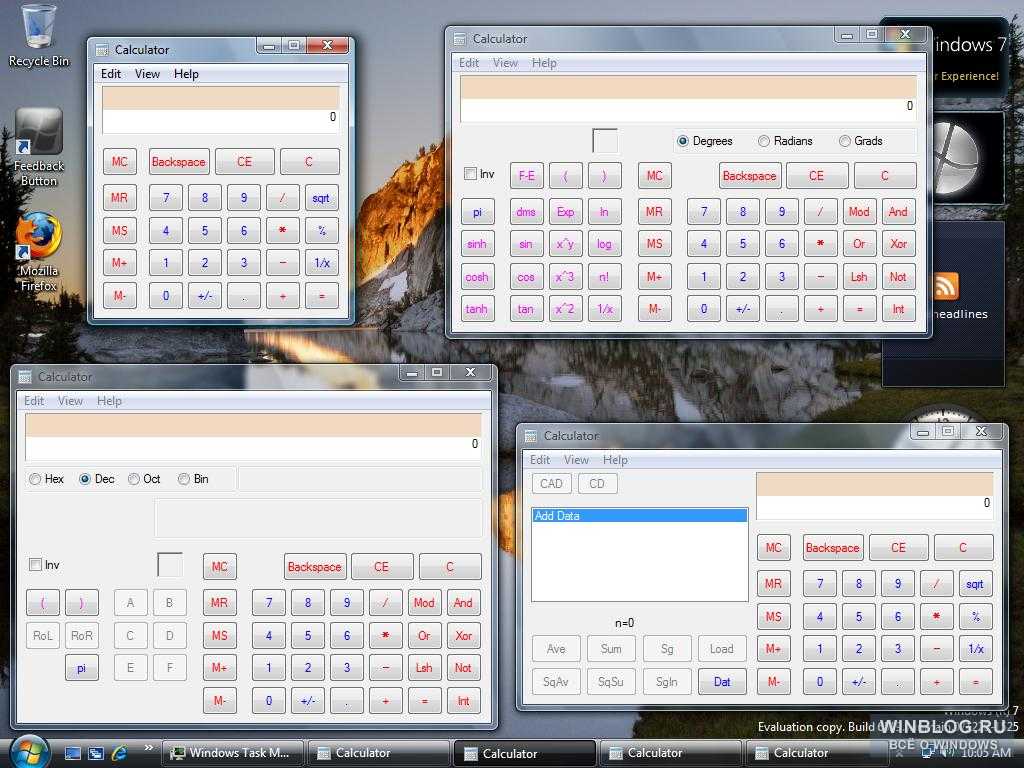This screenshot has width=1024, height=768.
Task: Click the RoR rotate right button
Action: click(x=82, y=635)
